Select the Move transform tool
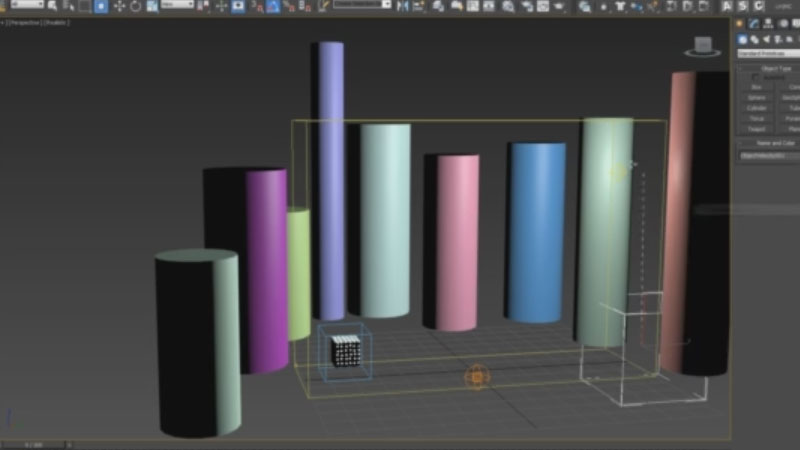Screen dimensions: 800x450 [x=120, y=6]
